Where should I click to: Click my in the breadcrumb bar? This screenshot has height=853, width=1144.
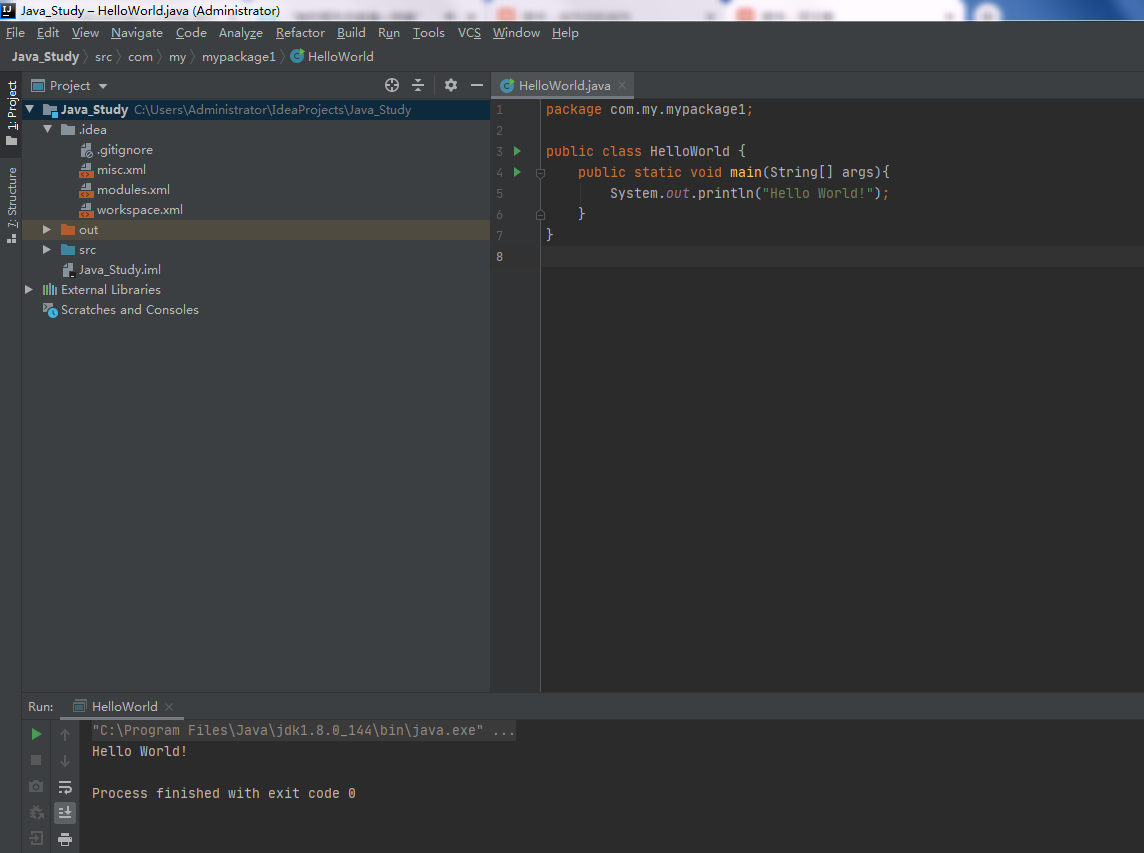click(177, 57)
